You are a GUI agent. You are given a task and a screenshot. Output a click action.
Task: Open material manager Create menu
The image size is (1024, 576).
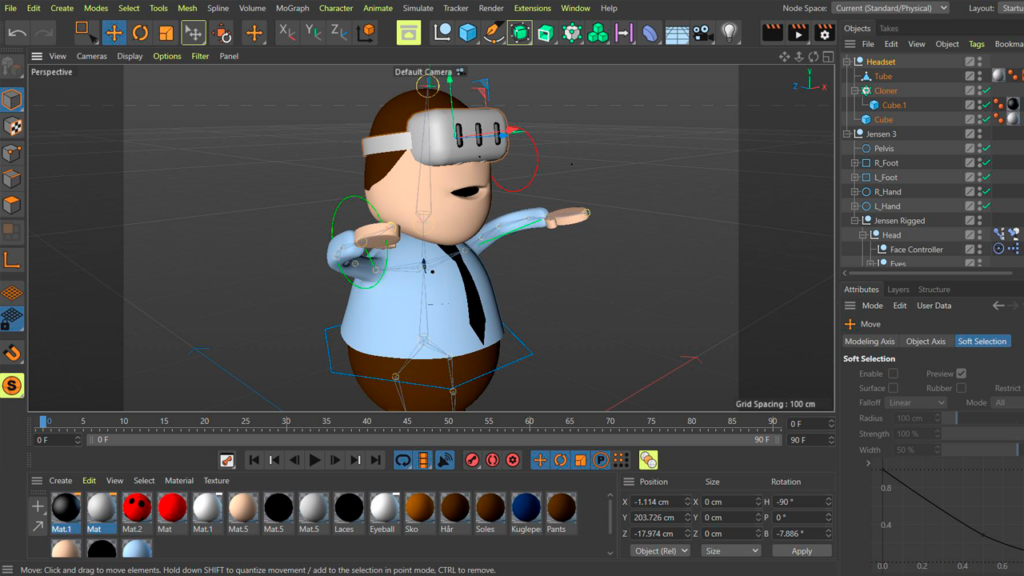(61, 481)
